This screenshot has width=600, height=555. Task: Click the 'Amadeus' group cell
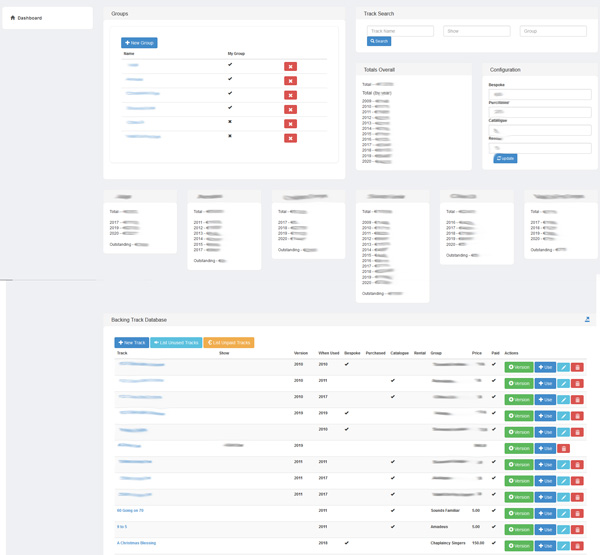click(439, 527)
